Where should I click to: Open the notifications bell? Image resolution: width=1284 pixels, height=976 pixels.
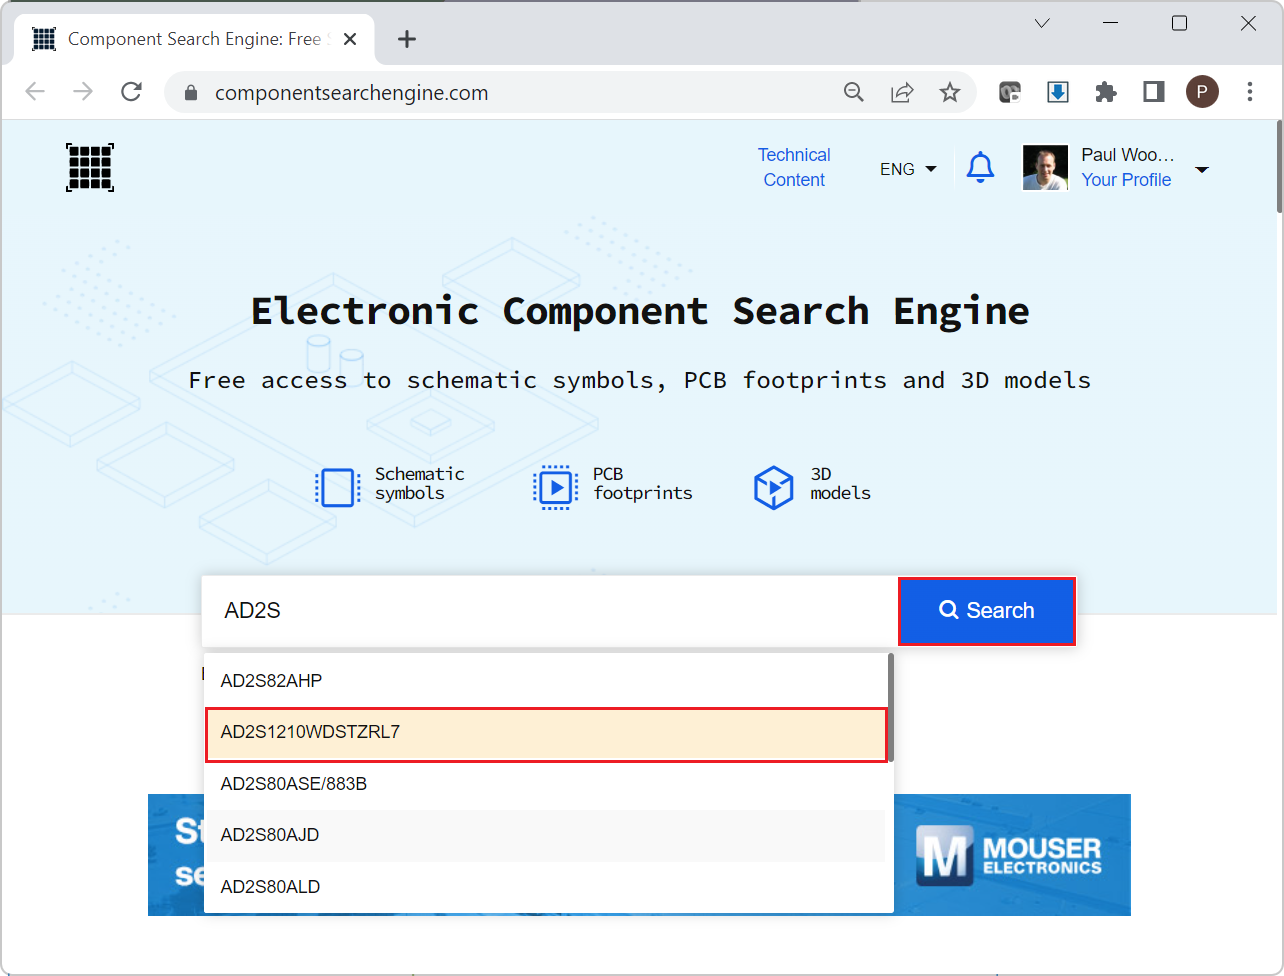pos(980,167)
